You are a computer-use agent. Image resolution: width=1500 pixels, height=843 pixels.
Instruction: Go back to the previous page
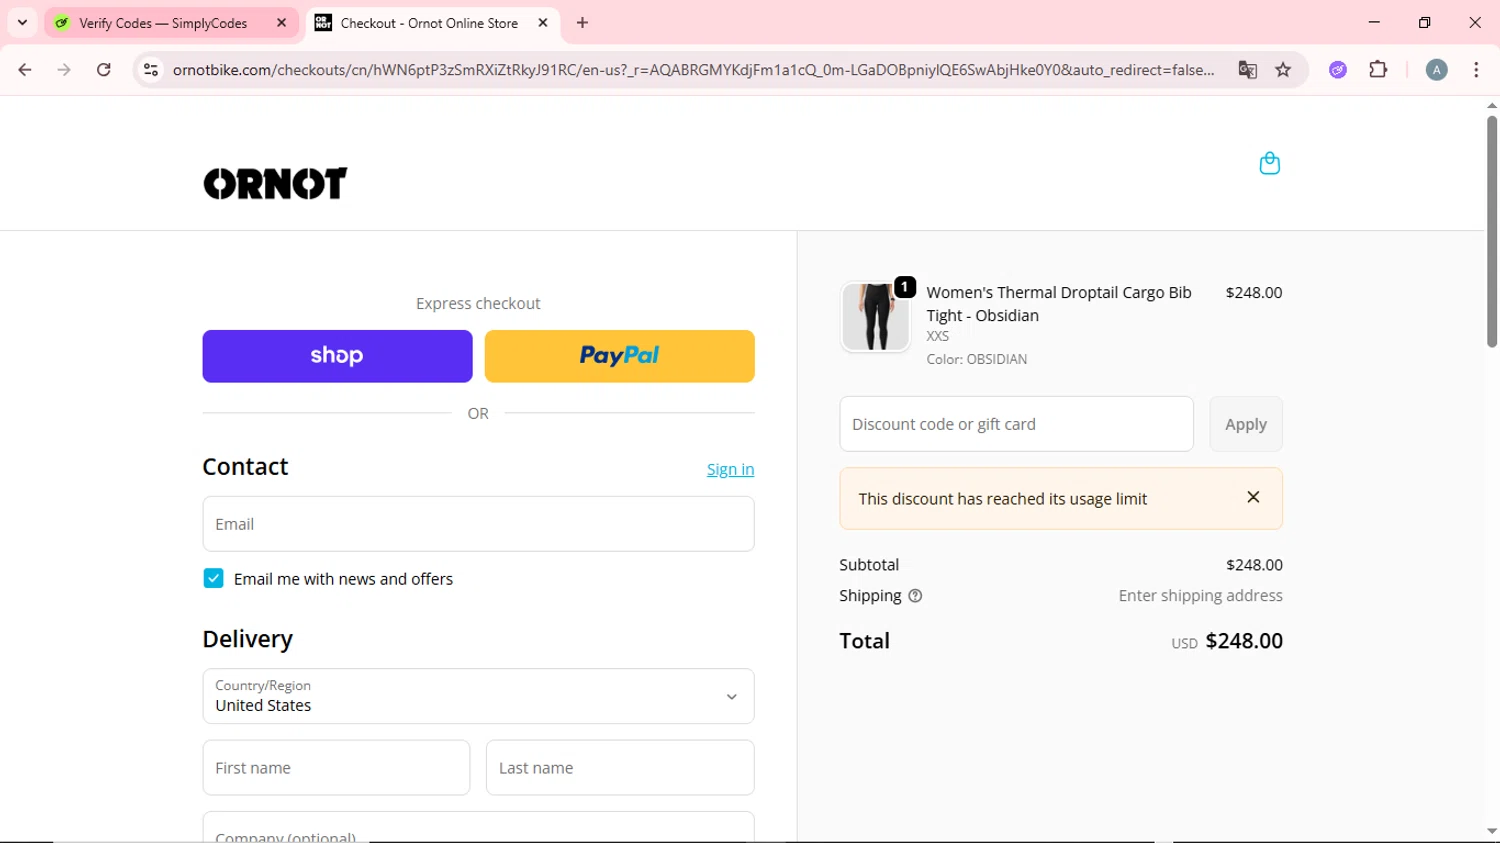coord(25,70)
